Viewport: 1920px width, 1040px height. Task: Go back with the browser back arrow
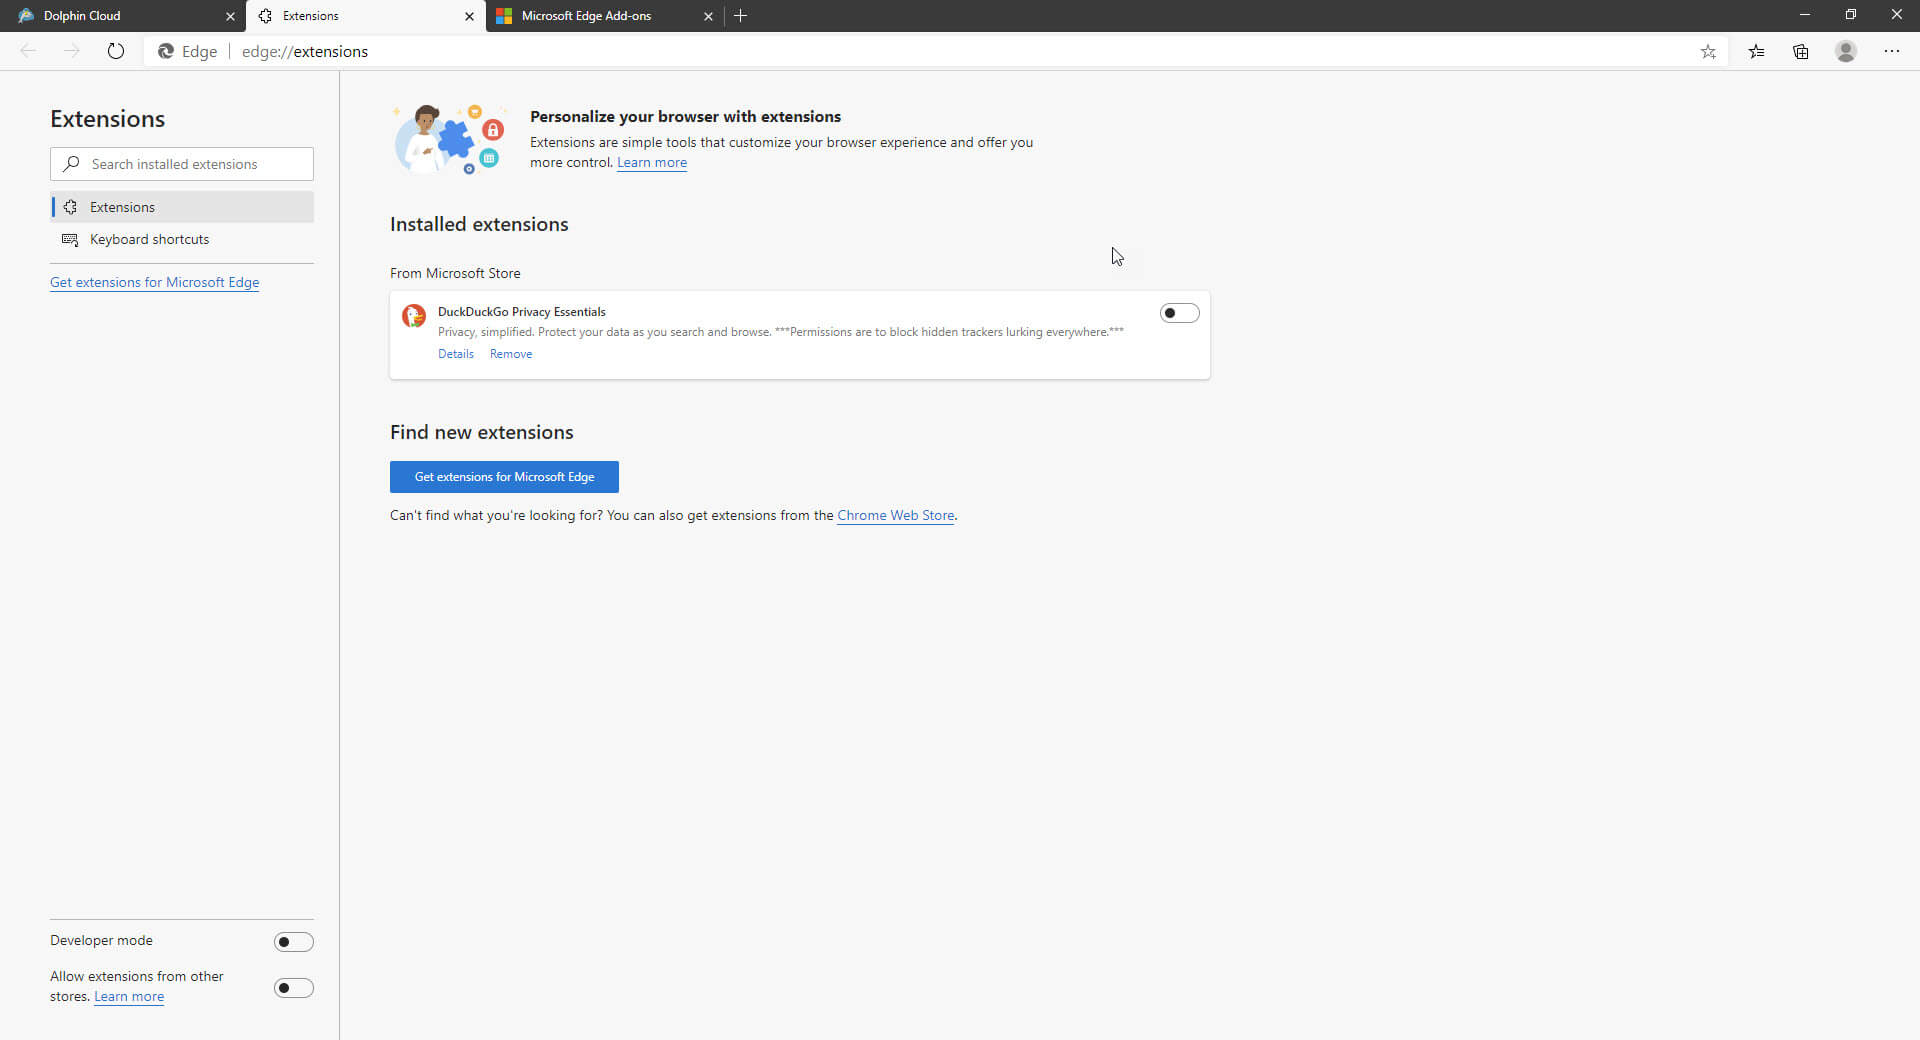tap(28, 51)
